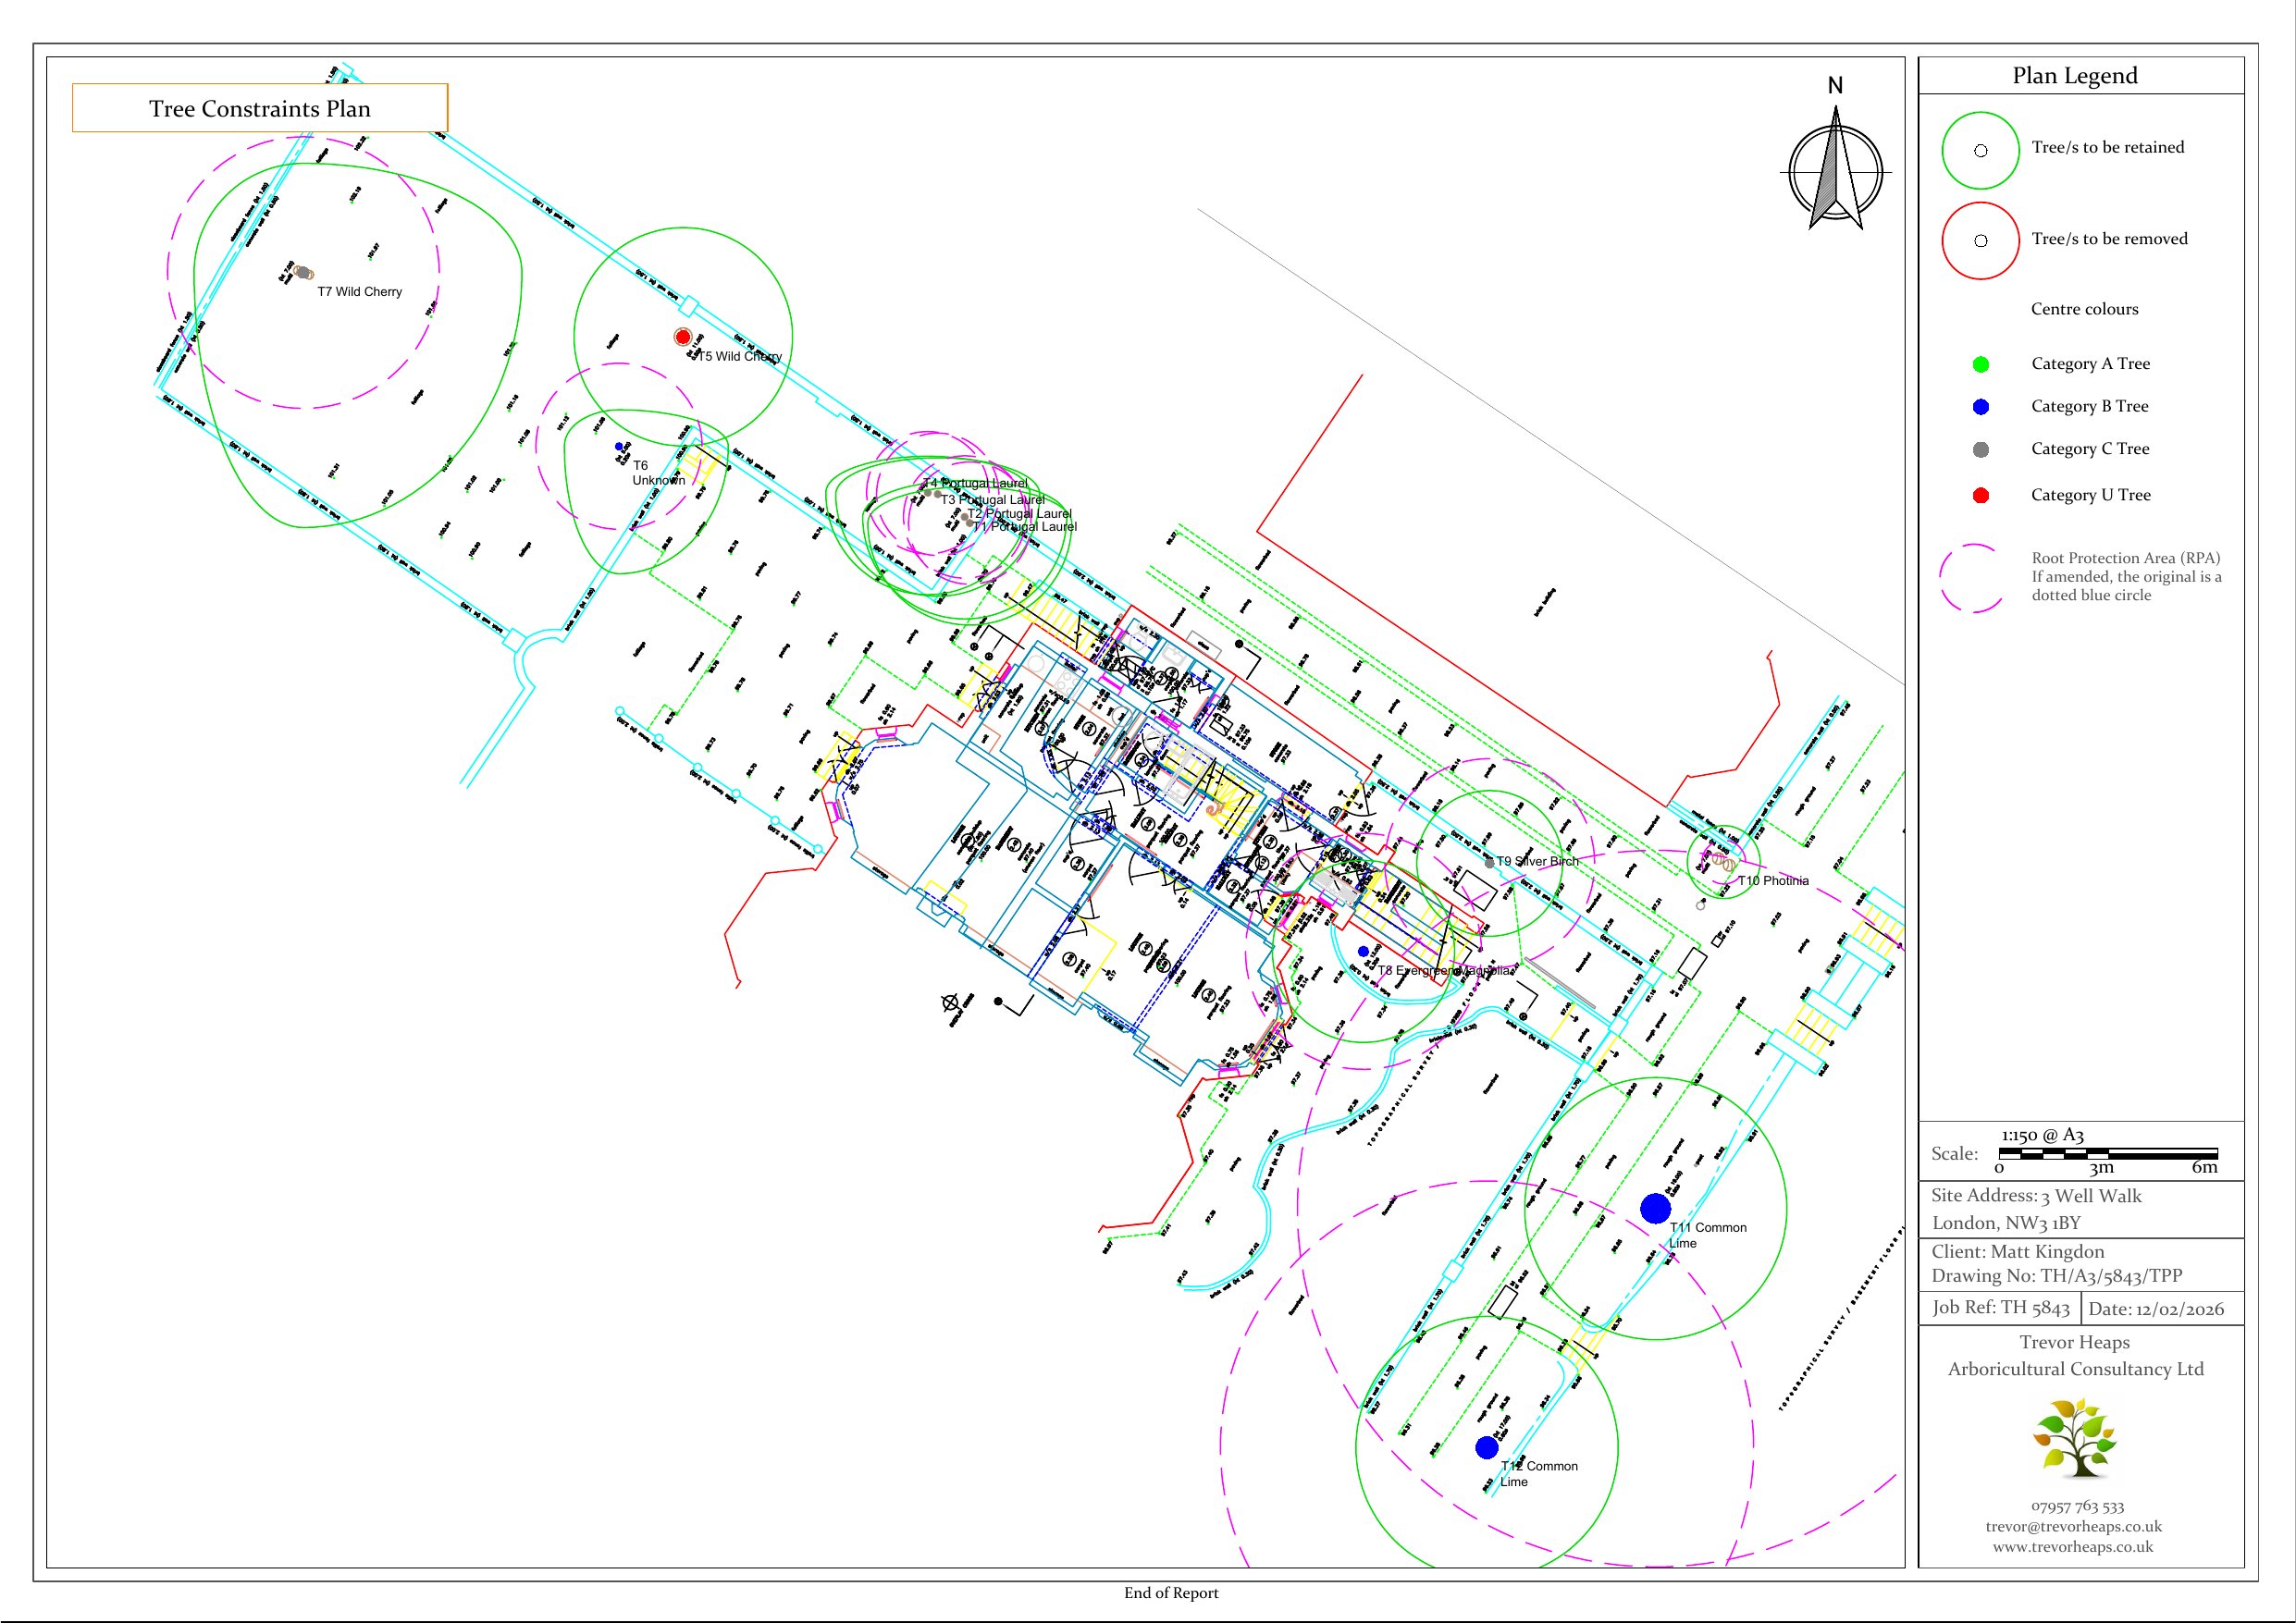
Task: Click the 'T7 Wild Cherry' tree label
Action: coord(359,292)
